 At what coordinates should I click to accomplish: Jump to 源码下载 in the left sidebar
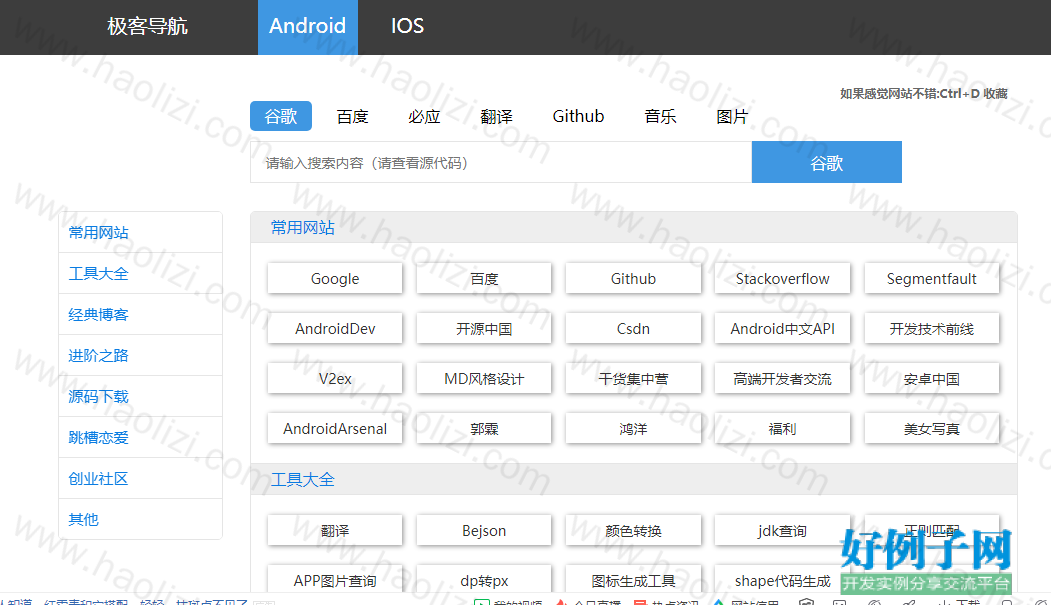(141, 396)
